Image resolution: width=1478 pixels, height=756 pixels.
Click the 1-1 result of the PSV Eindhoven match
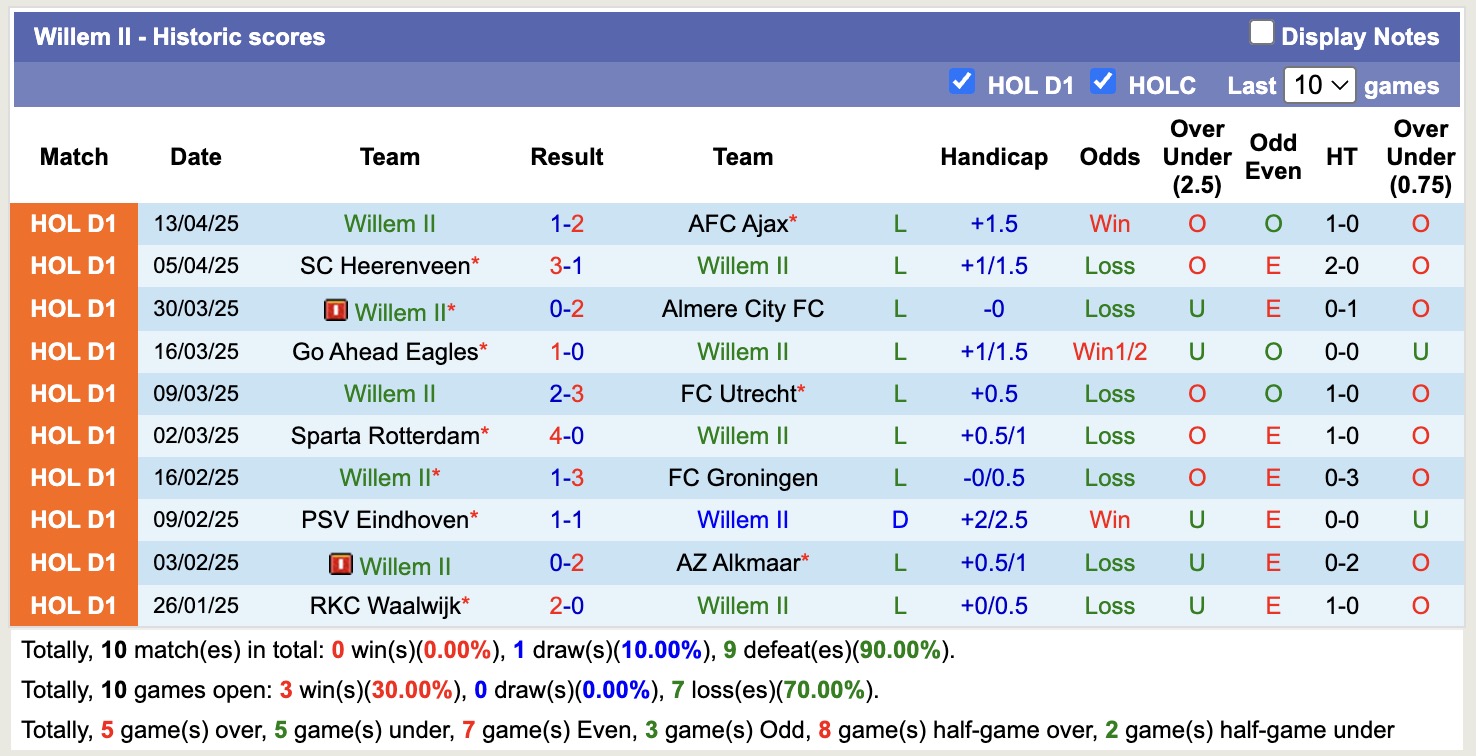566,519
